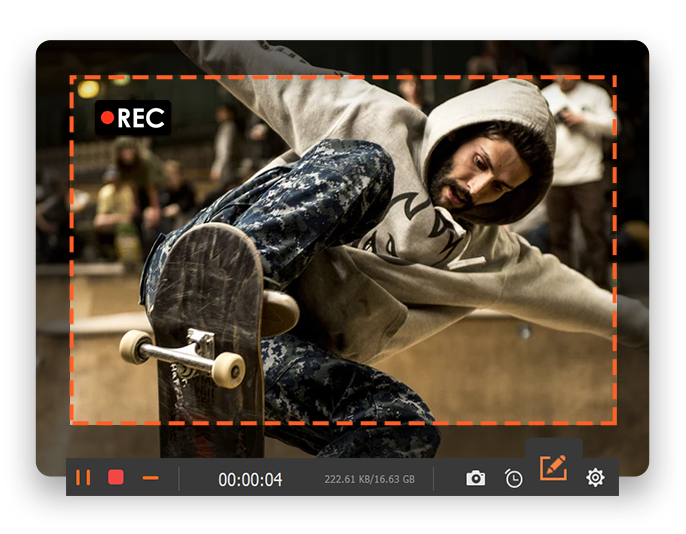
Task: Click the REC indicator badge text
Action: [x=140, y=118]
